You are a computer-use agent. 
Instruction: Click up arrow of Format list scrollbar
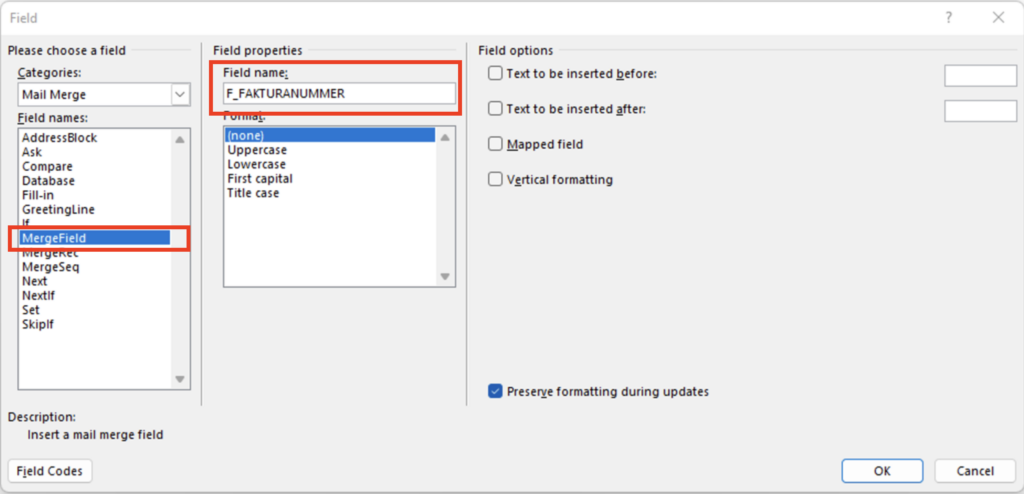coord(445,137)
